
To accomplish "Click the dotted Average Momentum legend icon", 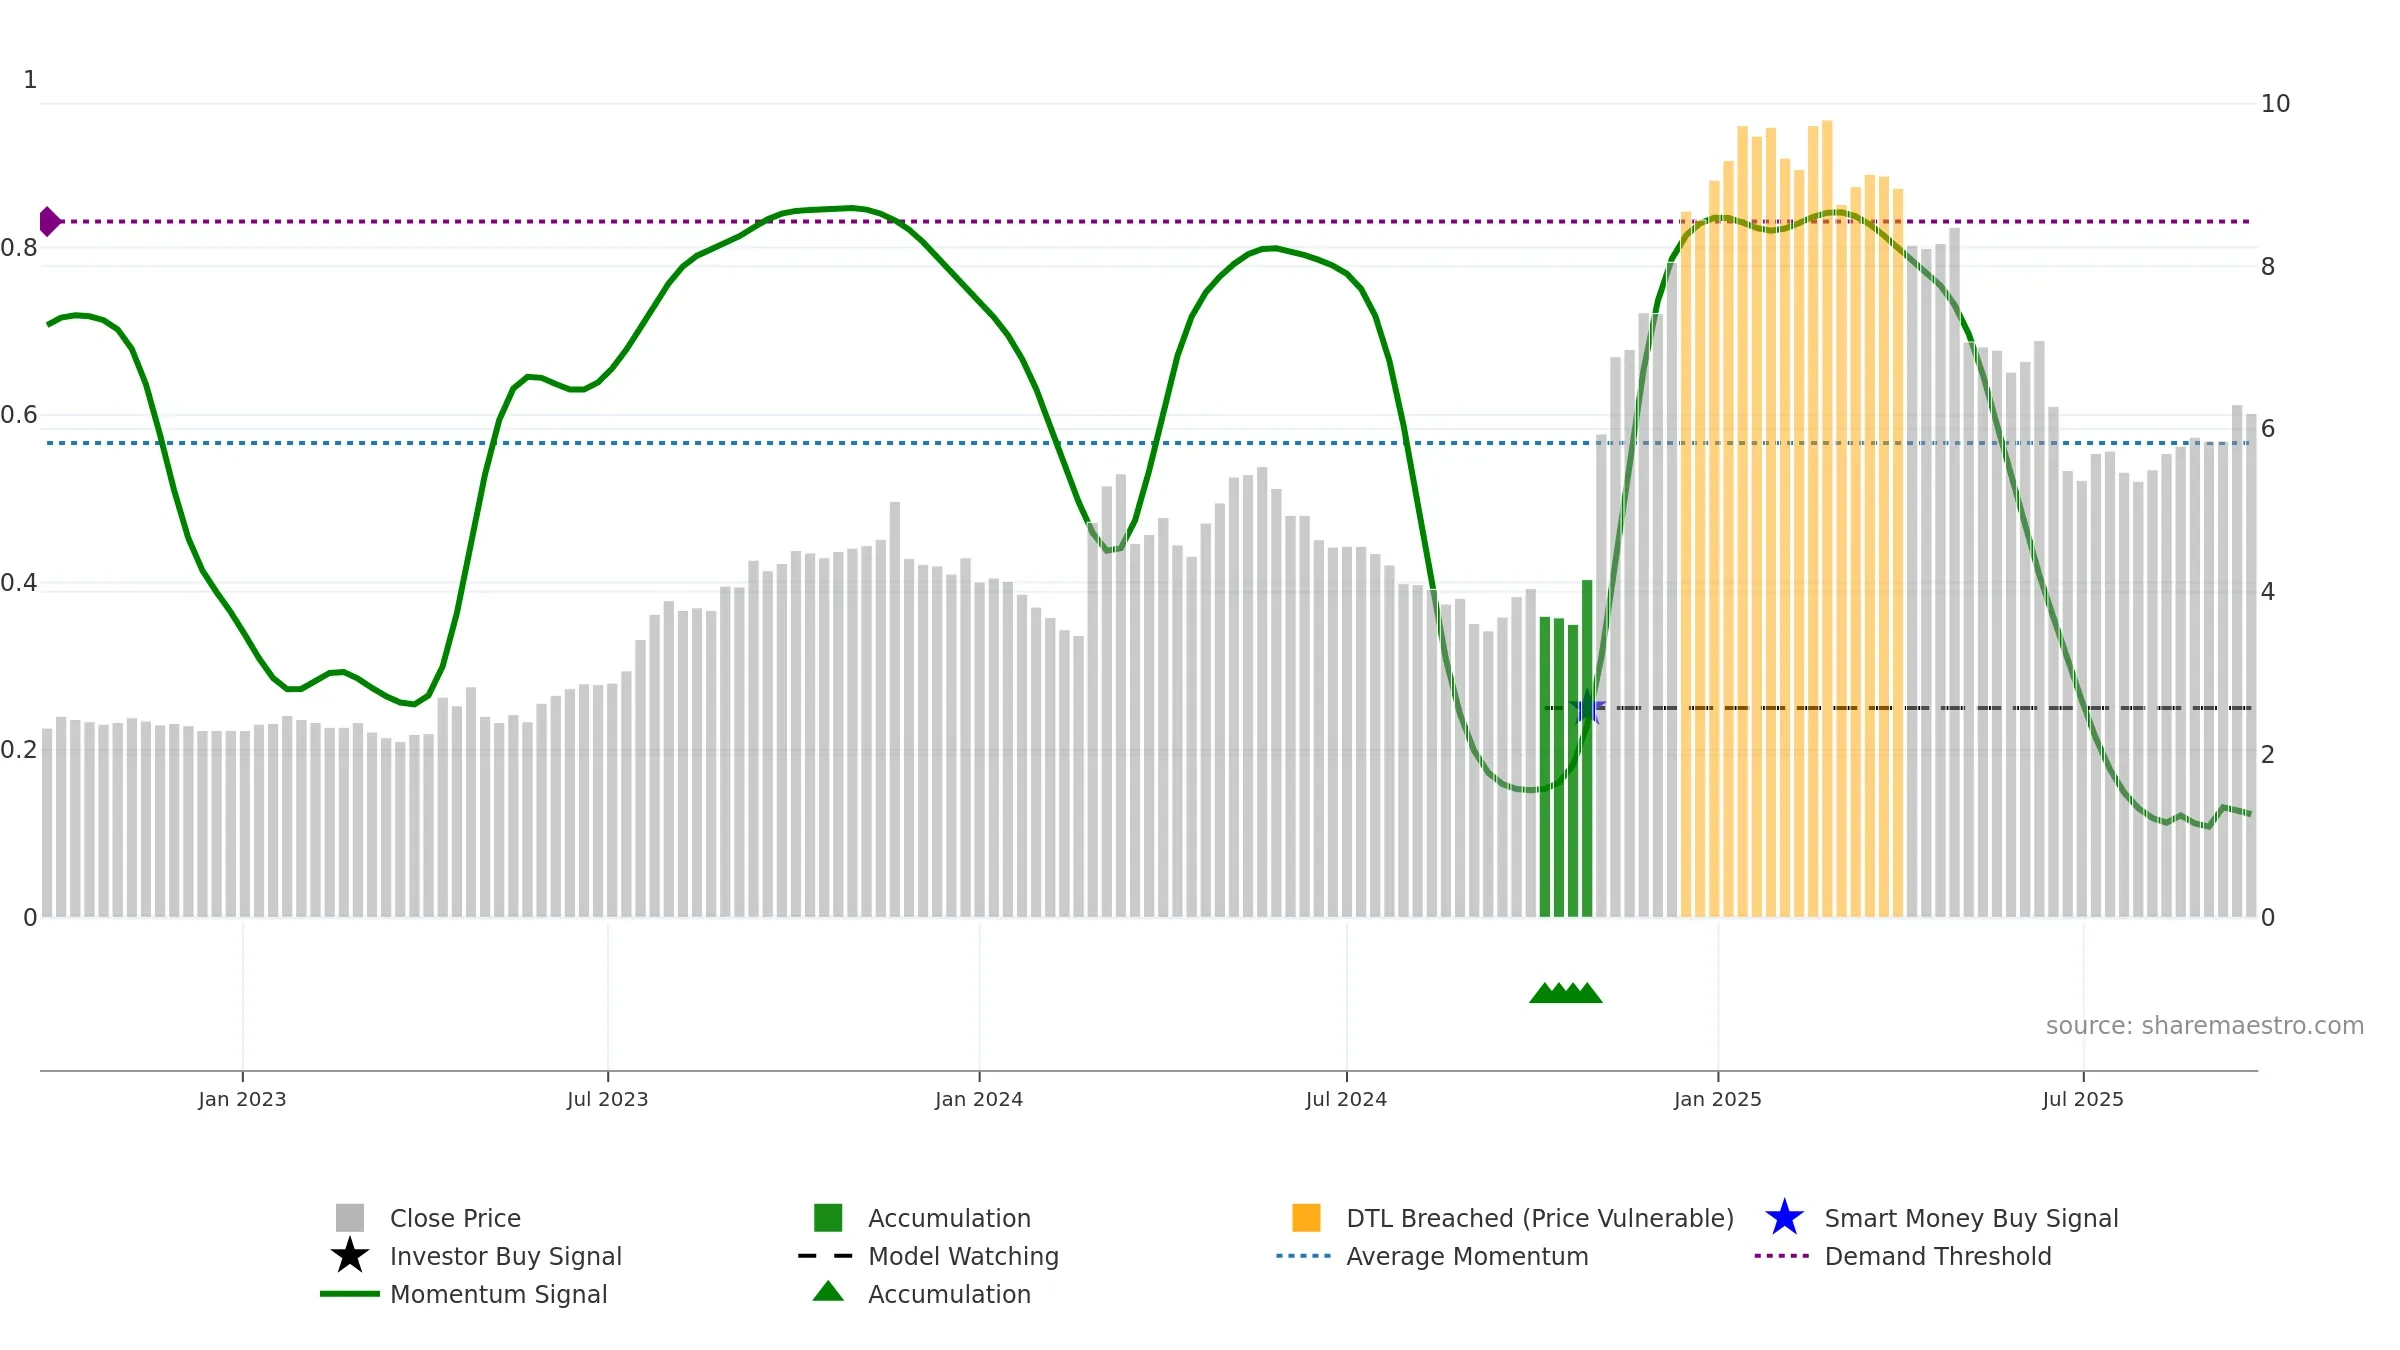I will point(1304,1255).
